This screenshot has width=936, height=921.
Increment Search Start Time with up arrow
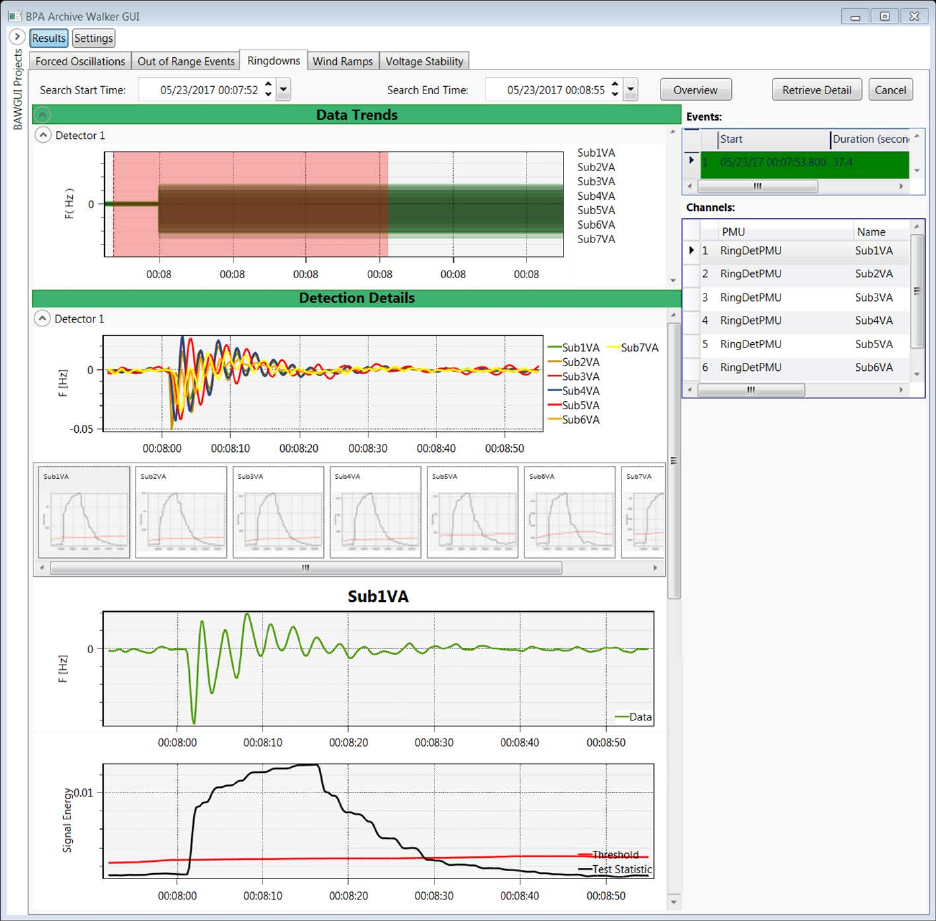[x=268, y=85]
